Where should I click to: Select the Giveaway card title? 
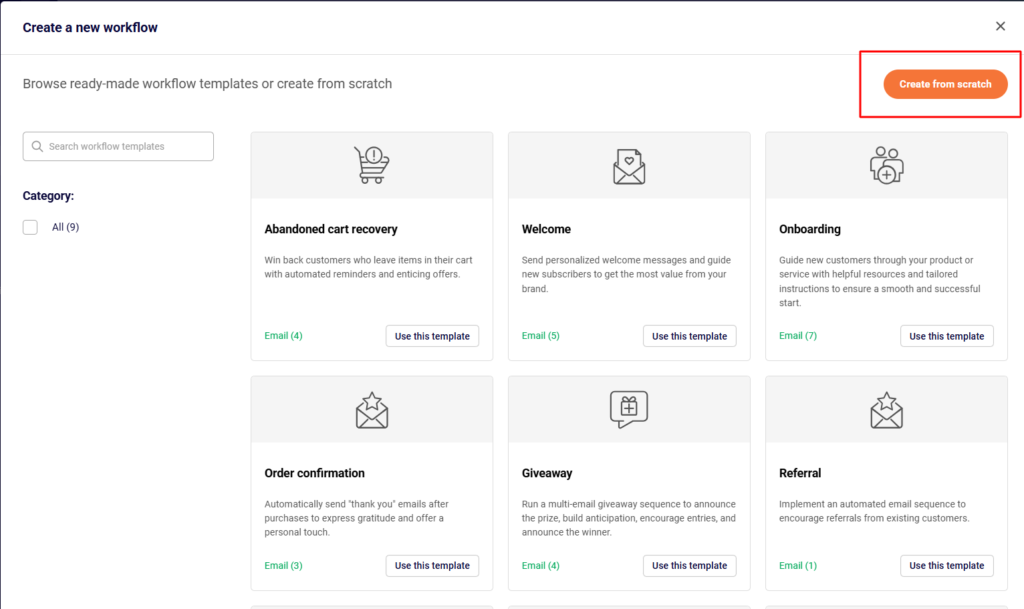click(547, 473)
